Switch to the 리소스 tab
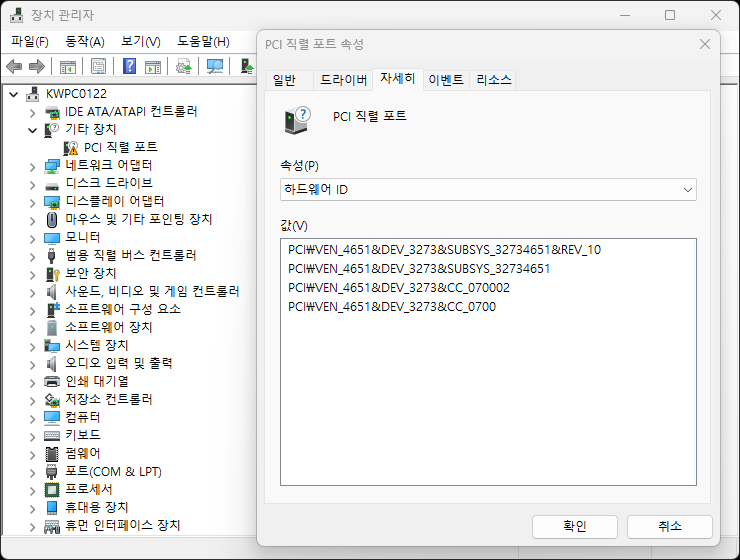Viewport: 740px width, 560px height. (494, 80)
